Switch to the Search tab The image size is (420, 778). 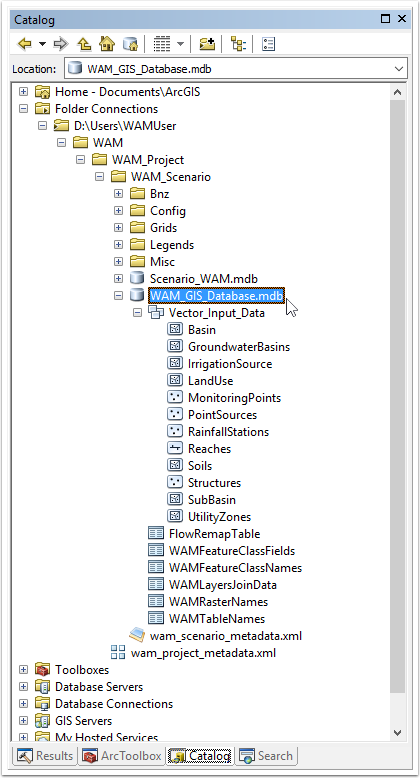pyautogui.click(x=266, y=756)
